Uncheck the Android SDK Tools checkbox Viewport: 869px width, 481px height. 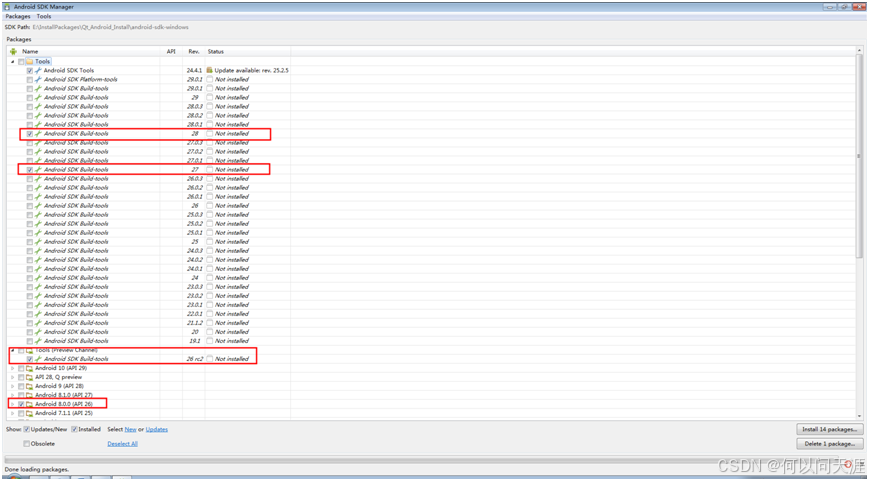[x=29, y=70]
